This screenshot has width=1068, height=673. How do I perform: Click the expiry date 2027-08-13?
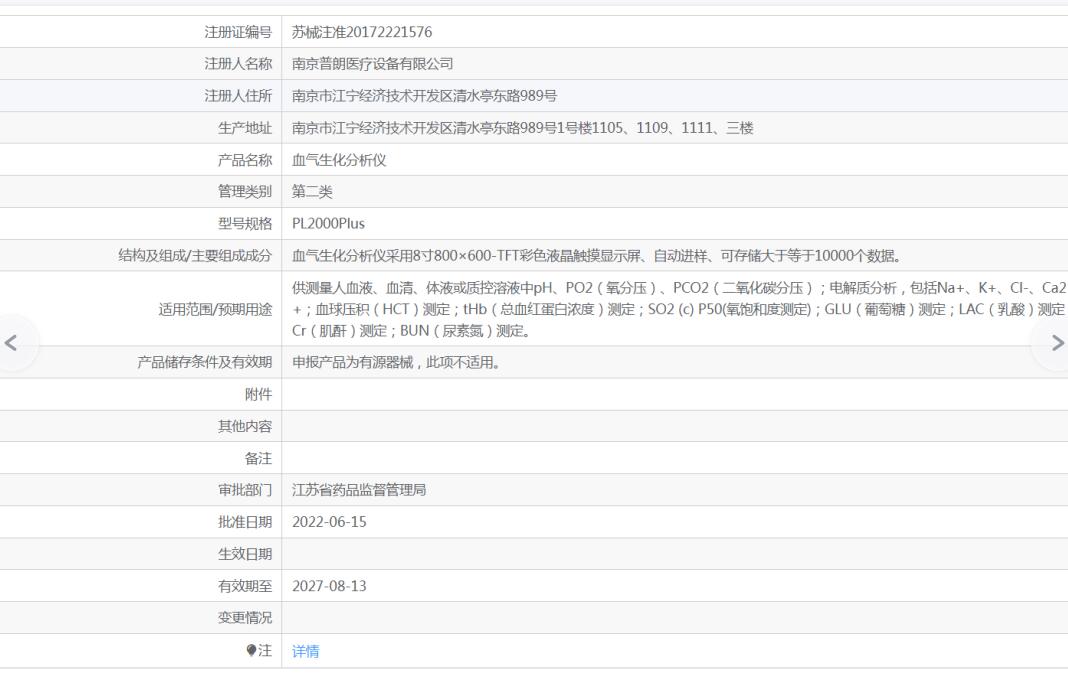click(329, 586)
